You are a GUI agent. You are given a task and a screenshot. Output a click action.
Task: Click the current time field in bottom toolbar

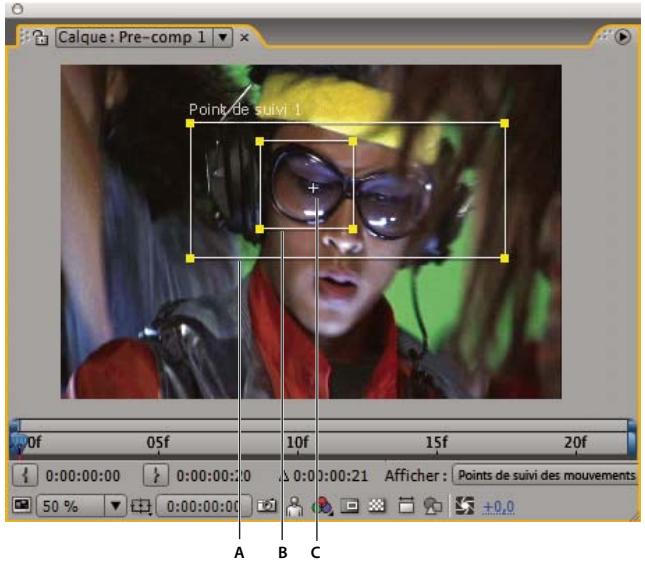[203, 506]
